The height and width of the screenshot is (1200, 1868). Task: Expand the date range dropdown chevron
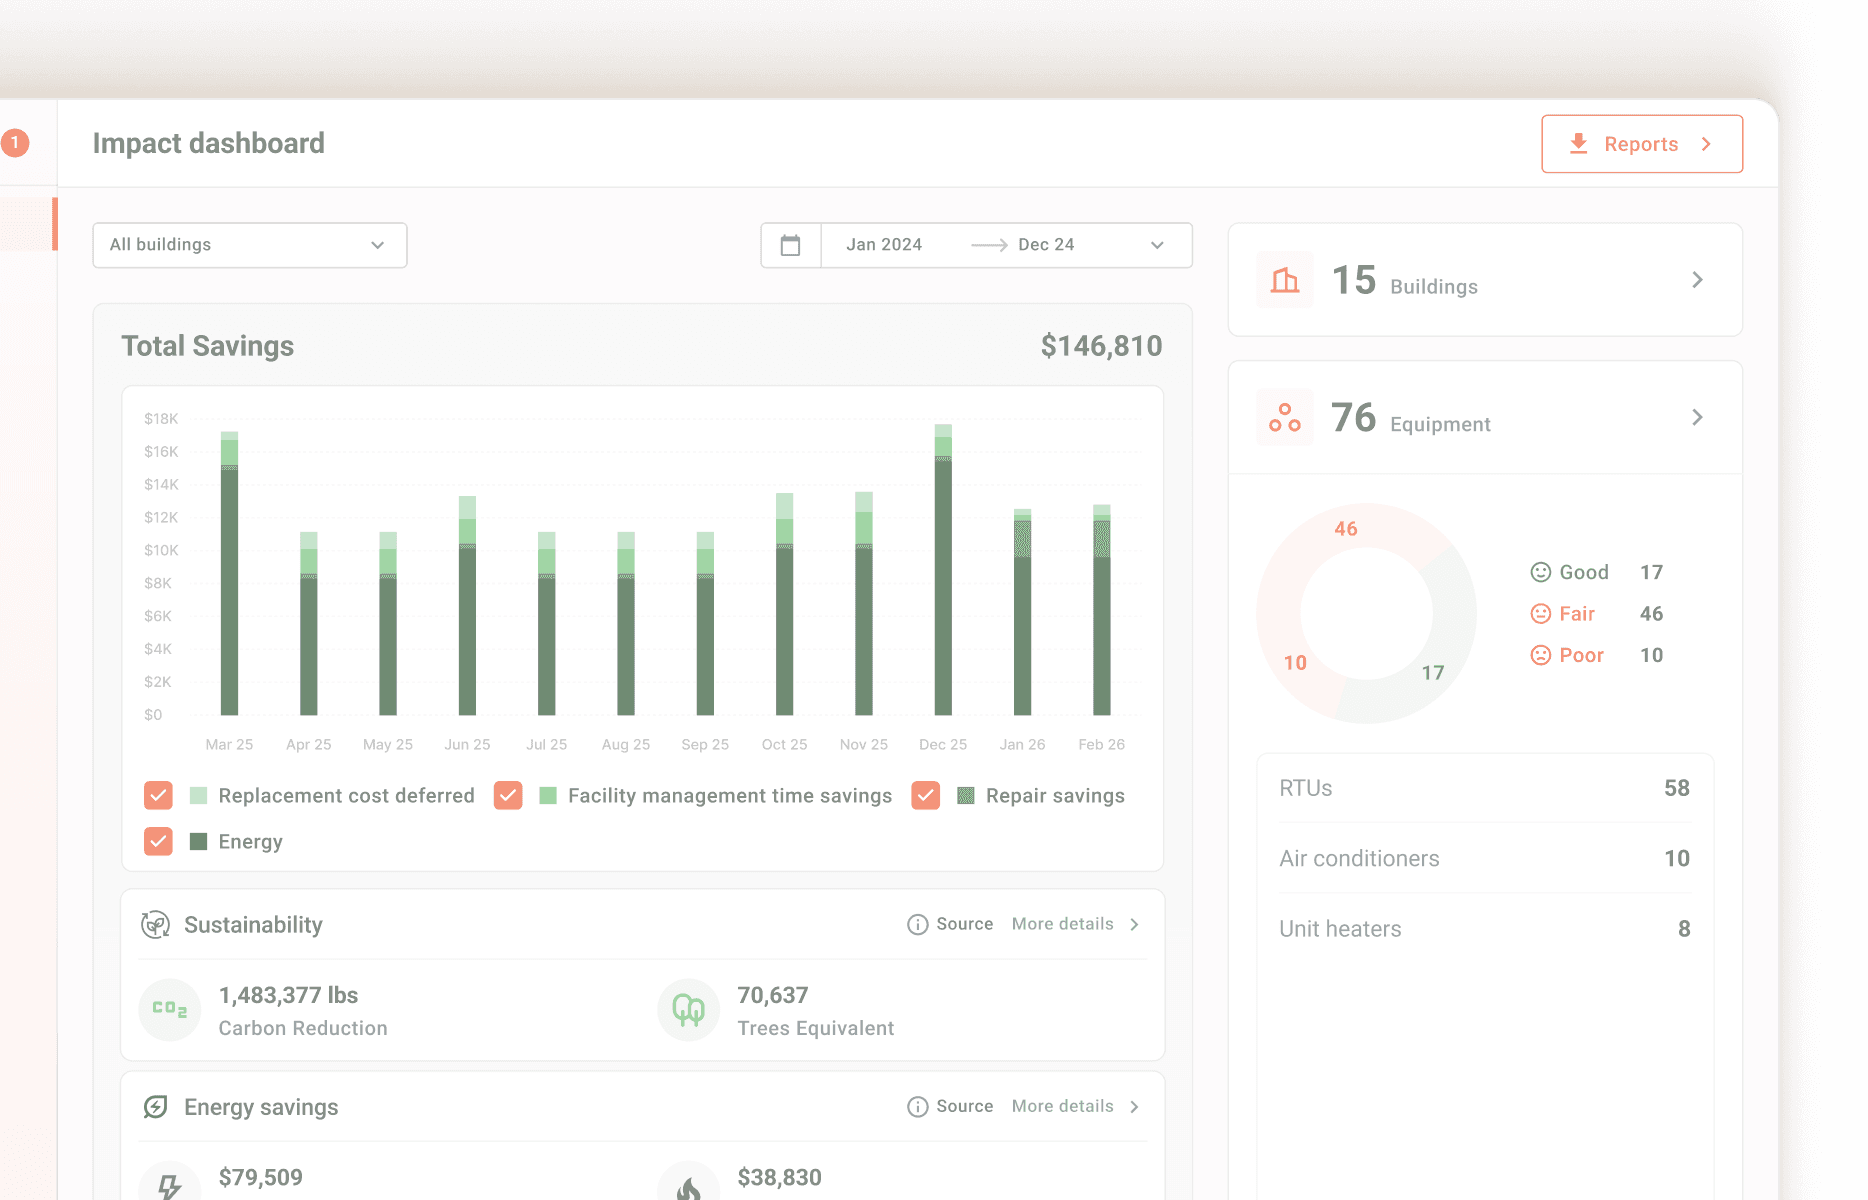[x=1157, y=245]
